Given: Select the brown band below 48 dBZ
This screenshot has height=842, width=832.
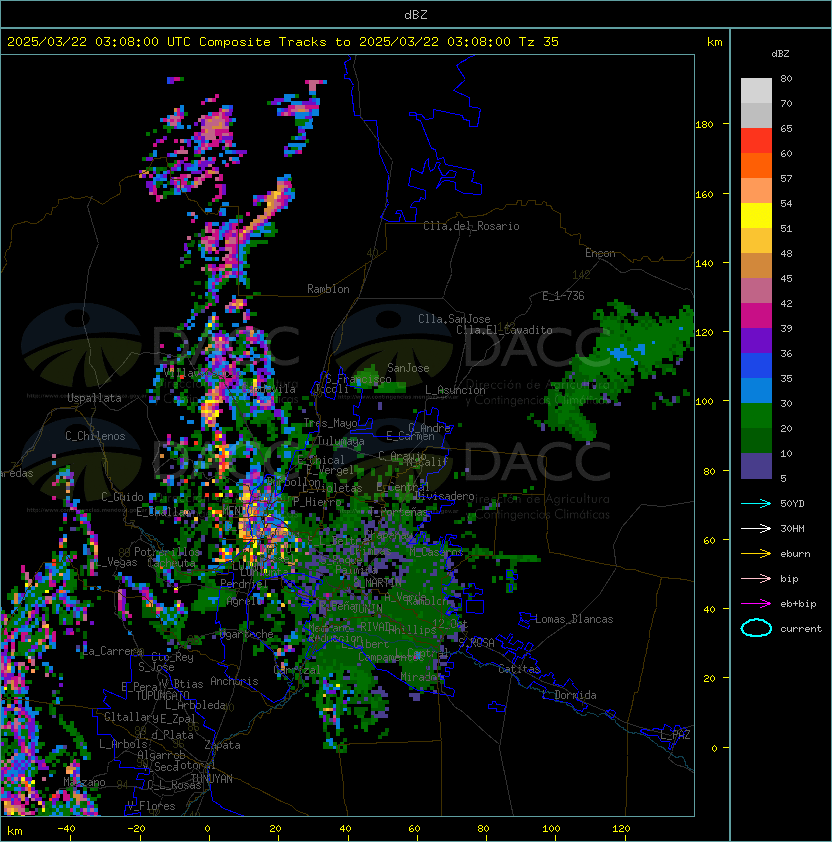Looking at the screenshot, I should 756,265.
